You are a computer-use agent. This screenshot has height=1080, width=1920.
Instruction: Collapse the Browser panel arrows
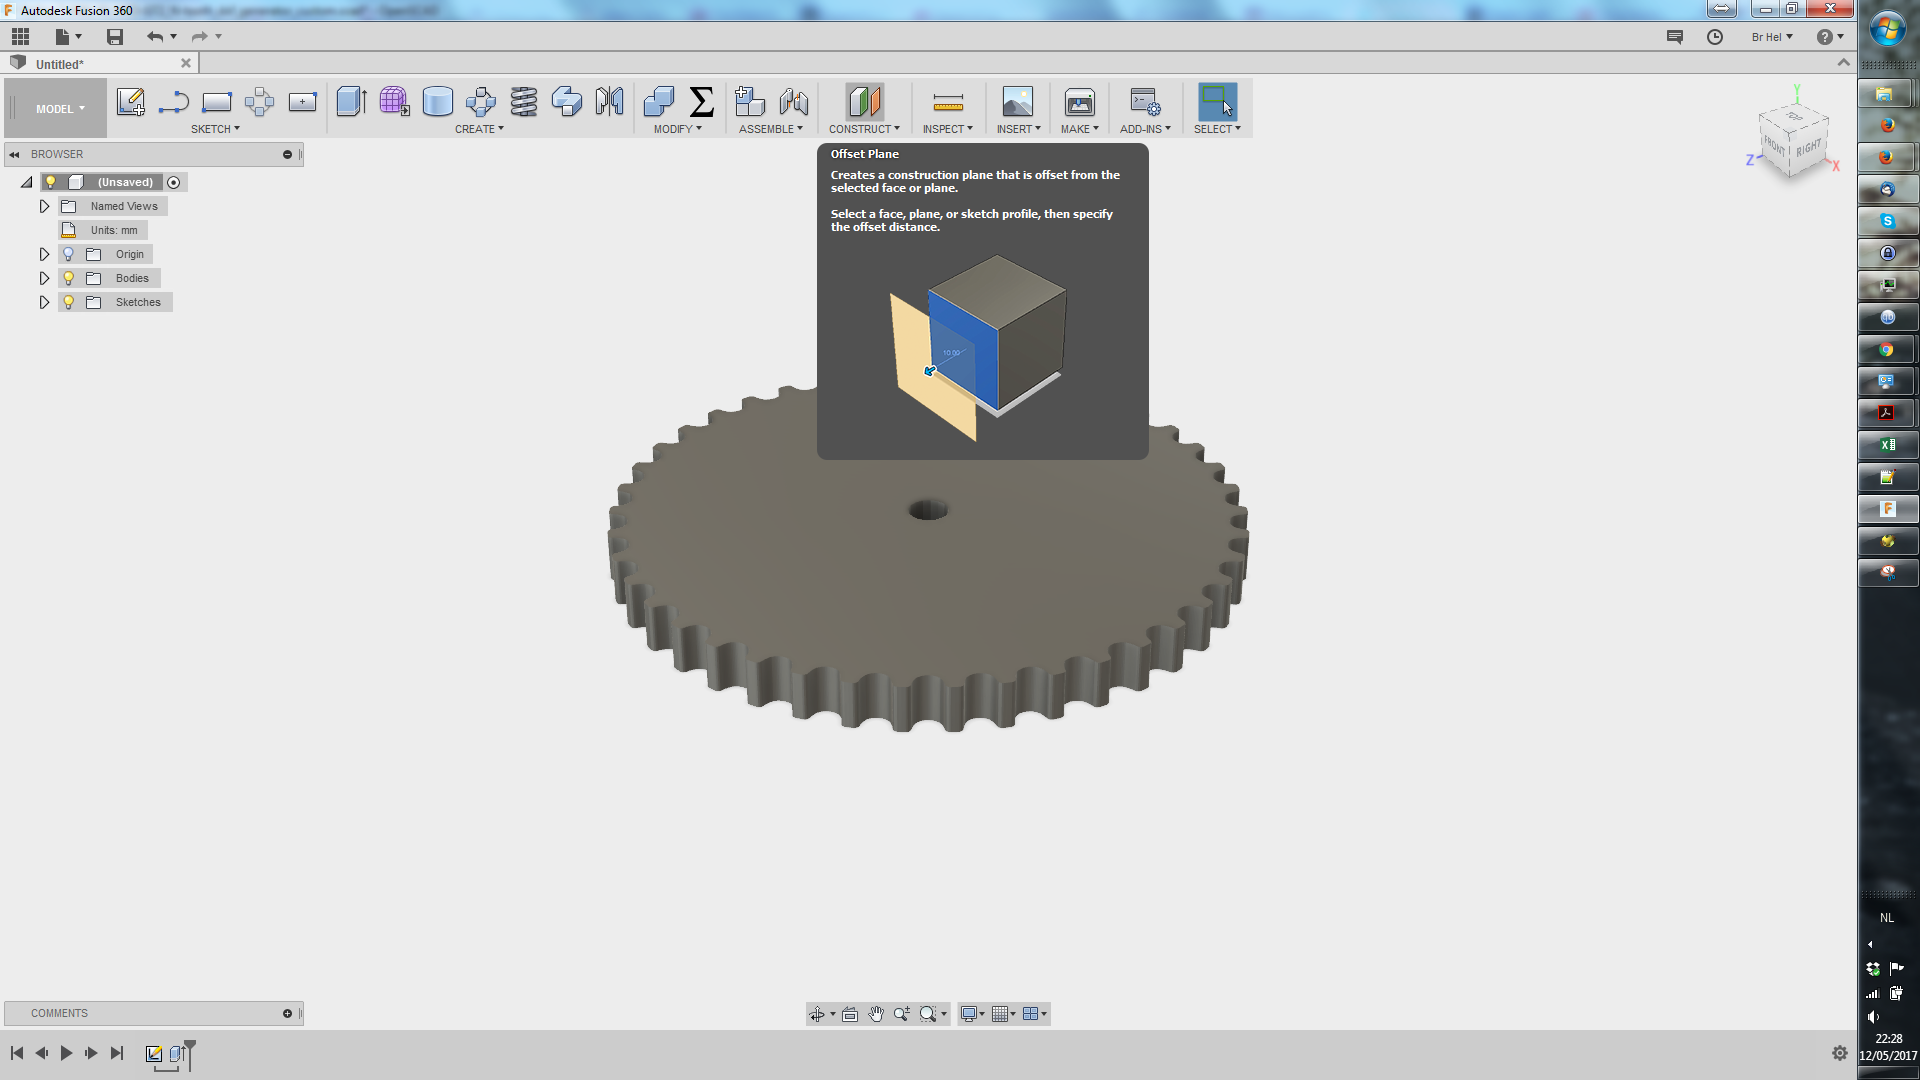point(14,154)
